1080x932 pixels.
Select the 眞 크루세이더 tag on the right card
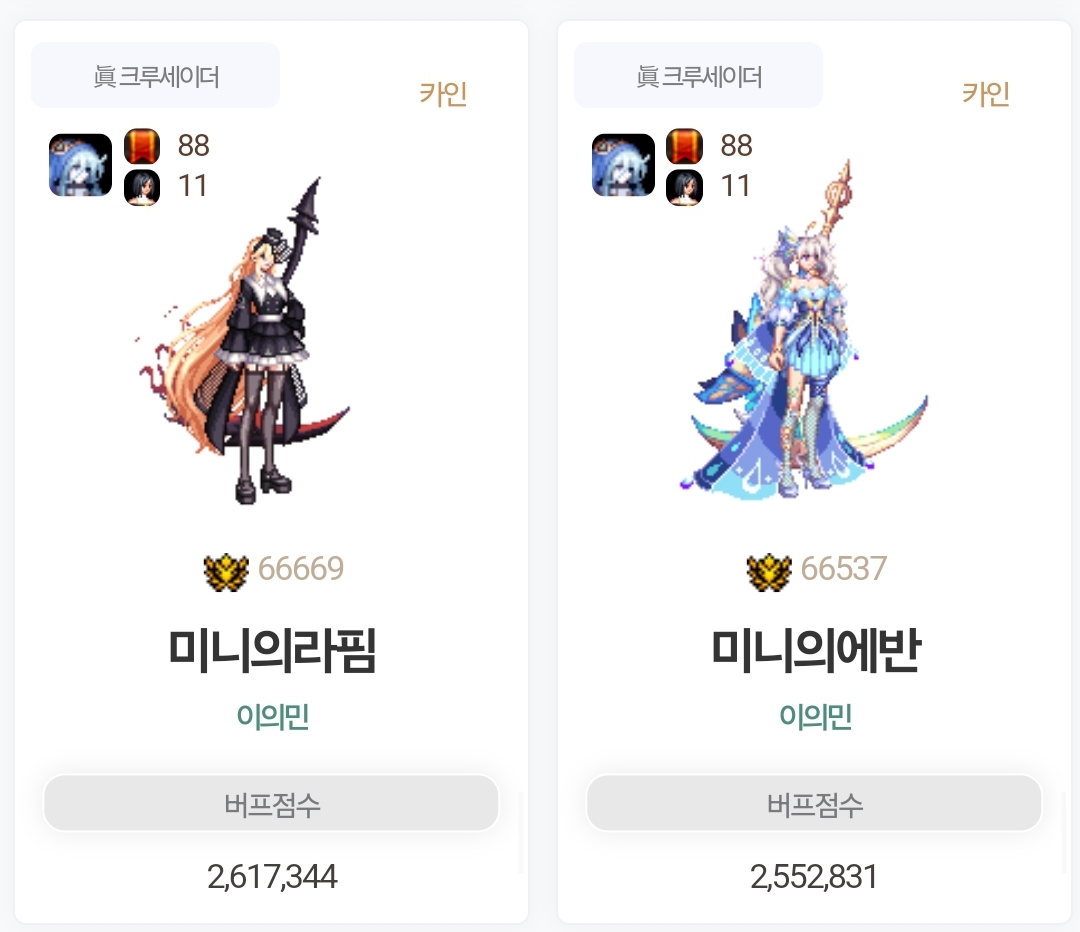pos(698,75)
